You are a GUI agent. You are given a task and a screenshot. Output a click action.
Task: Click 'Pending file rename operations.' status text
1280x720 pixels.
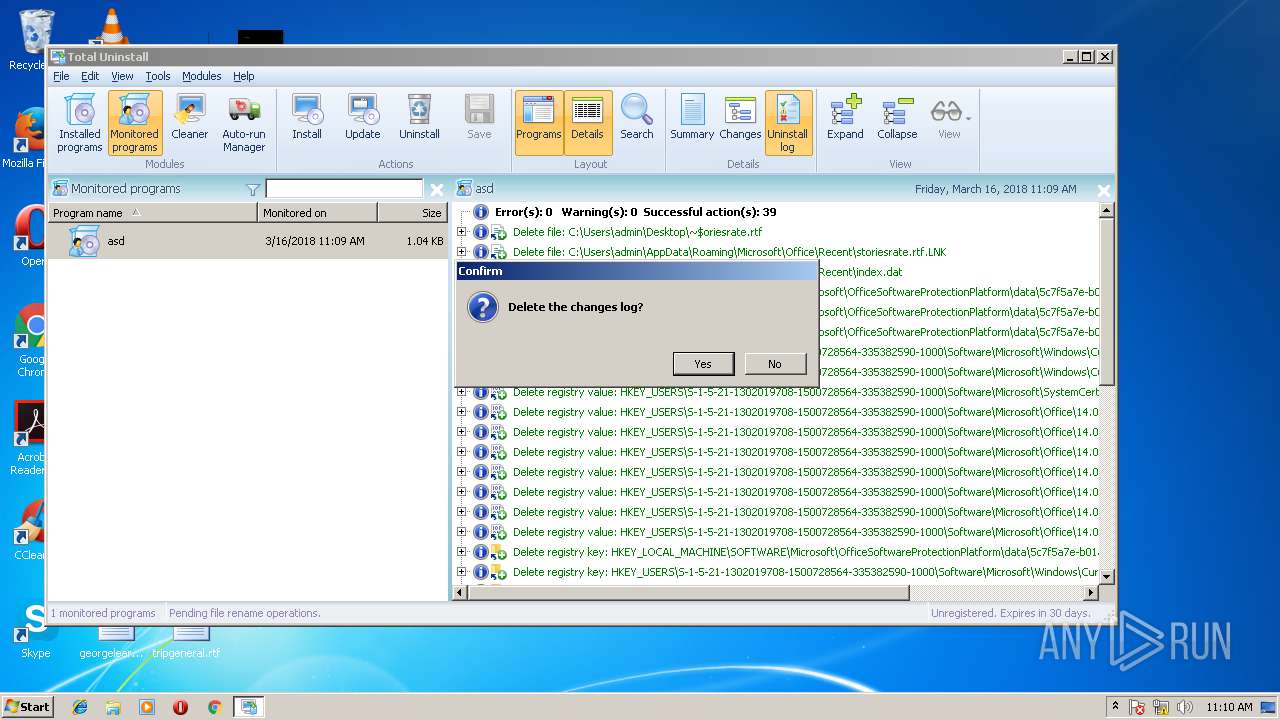coord(245,613)
